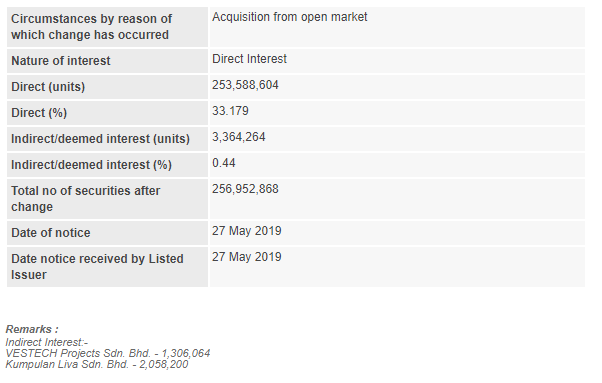Click 'Indirect/deemed interest (%)' label
This screenshot has width=602, height=383.
pyautogui.click(x=91, y=165)
